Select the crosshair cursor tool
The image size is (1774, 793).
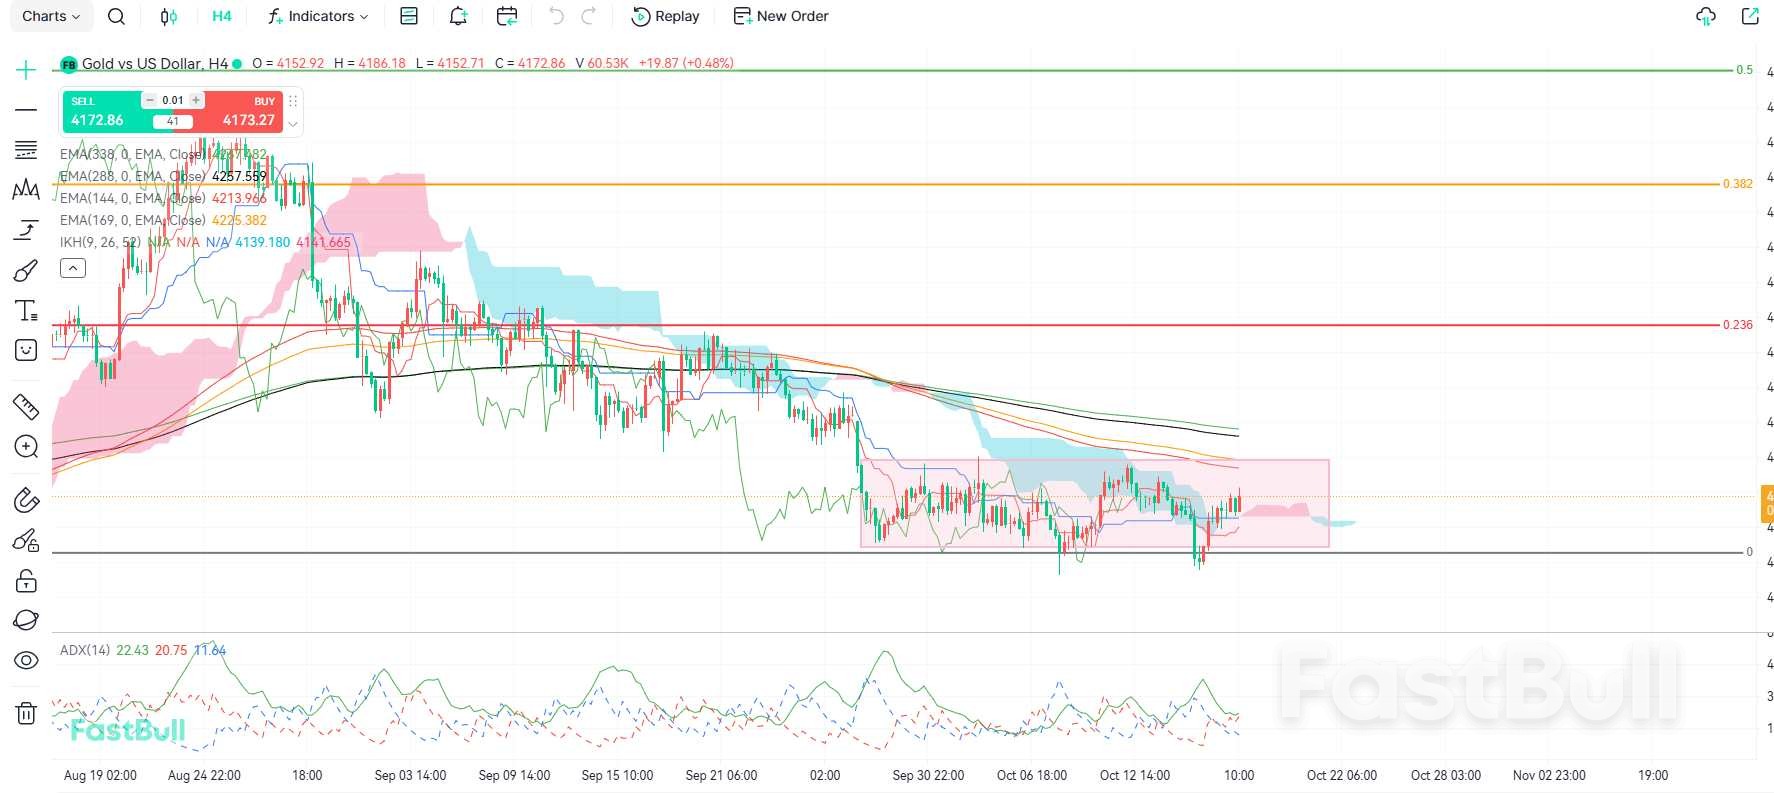click(x=26, y=69)
